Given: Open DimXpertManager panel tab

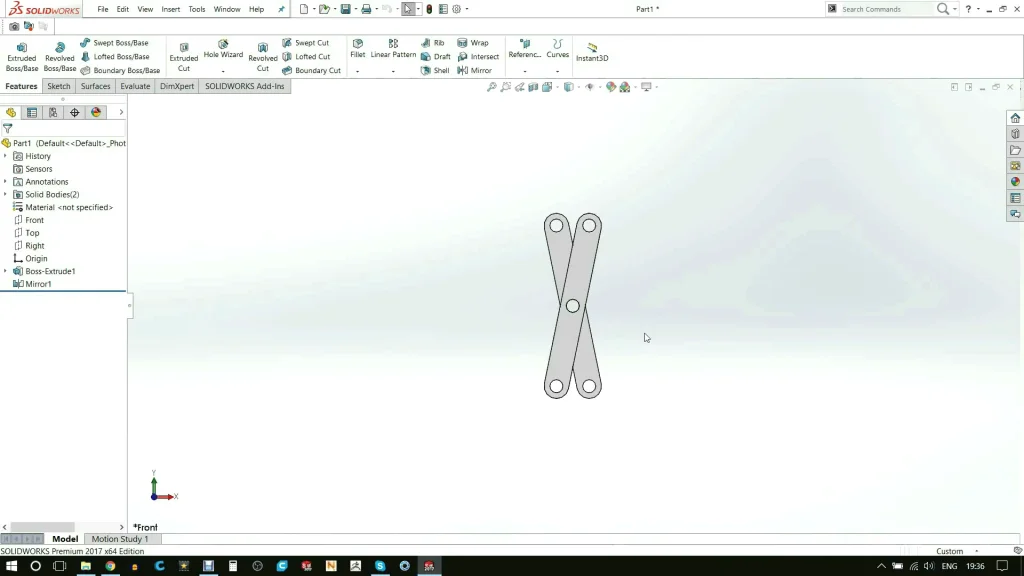Looking at the screenshot, I should tap(74, 112).
